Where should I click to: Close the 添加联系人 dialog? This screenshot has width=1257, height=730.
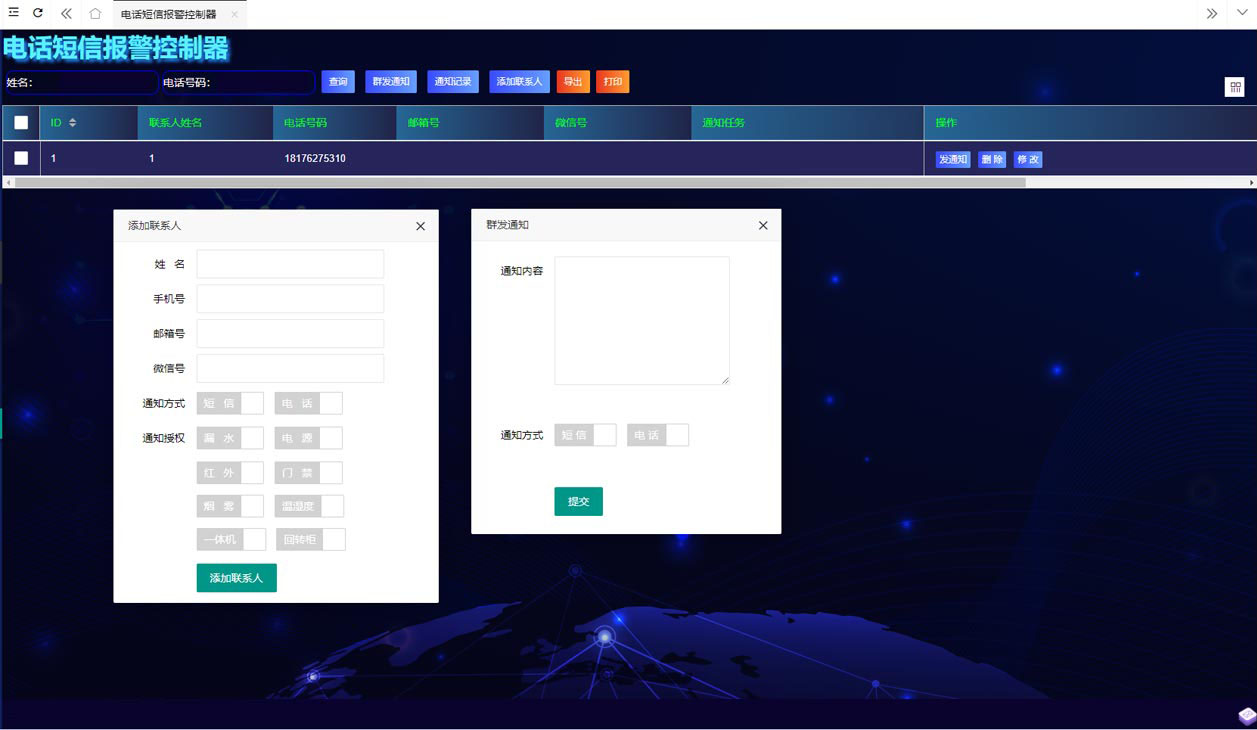click(x=420, y=226)
